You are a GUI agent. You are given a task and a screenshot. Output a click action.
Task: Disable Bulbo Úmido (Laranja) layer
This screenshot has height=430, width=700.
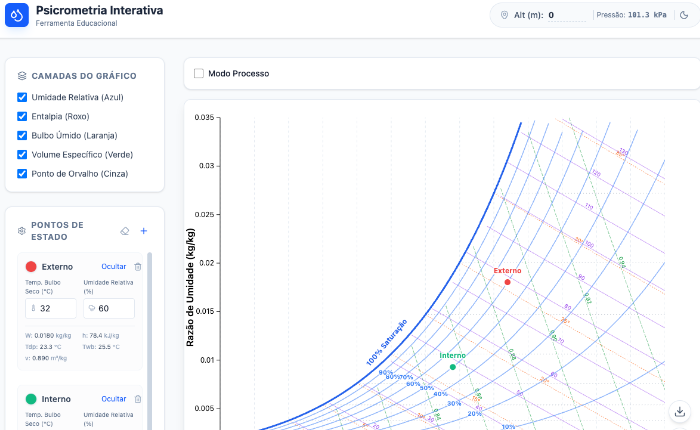tap(22, 135)
